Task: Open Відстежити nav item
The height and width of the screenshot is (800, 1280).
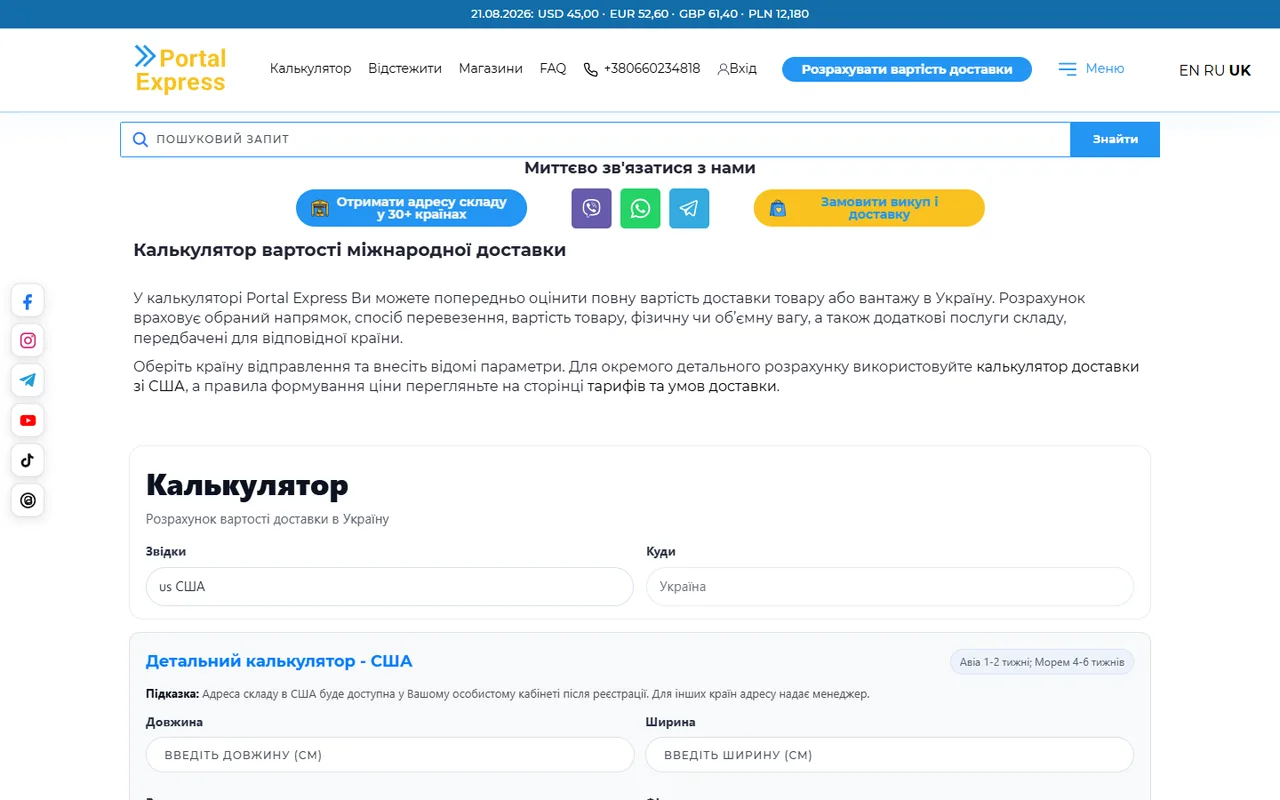Action: point(405,69)
